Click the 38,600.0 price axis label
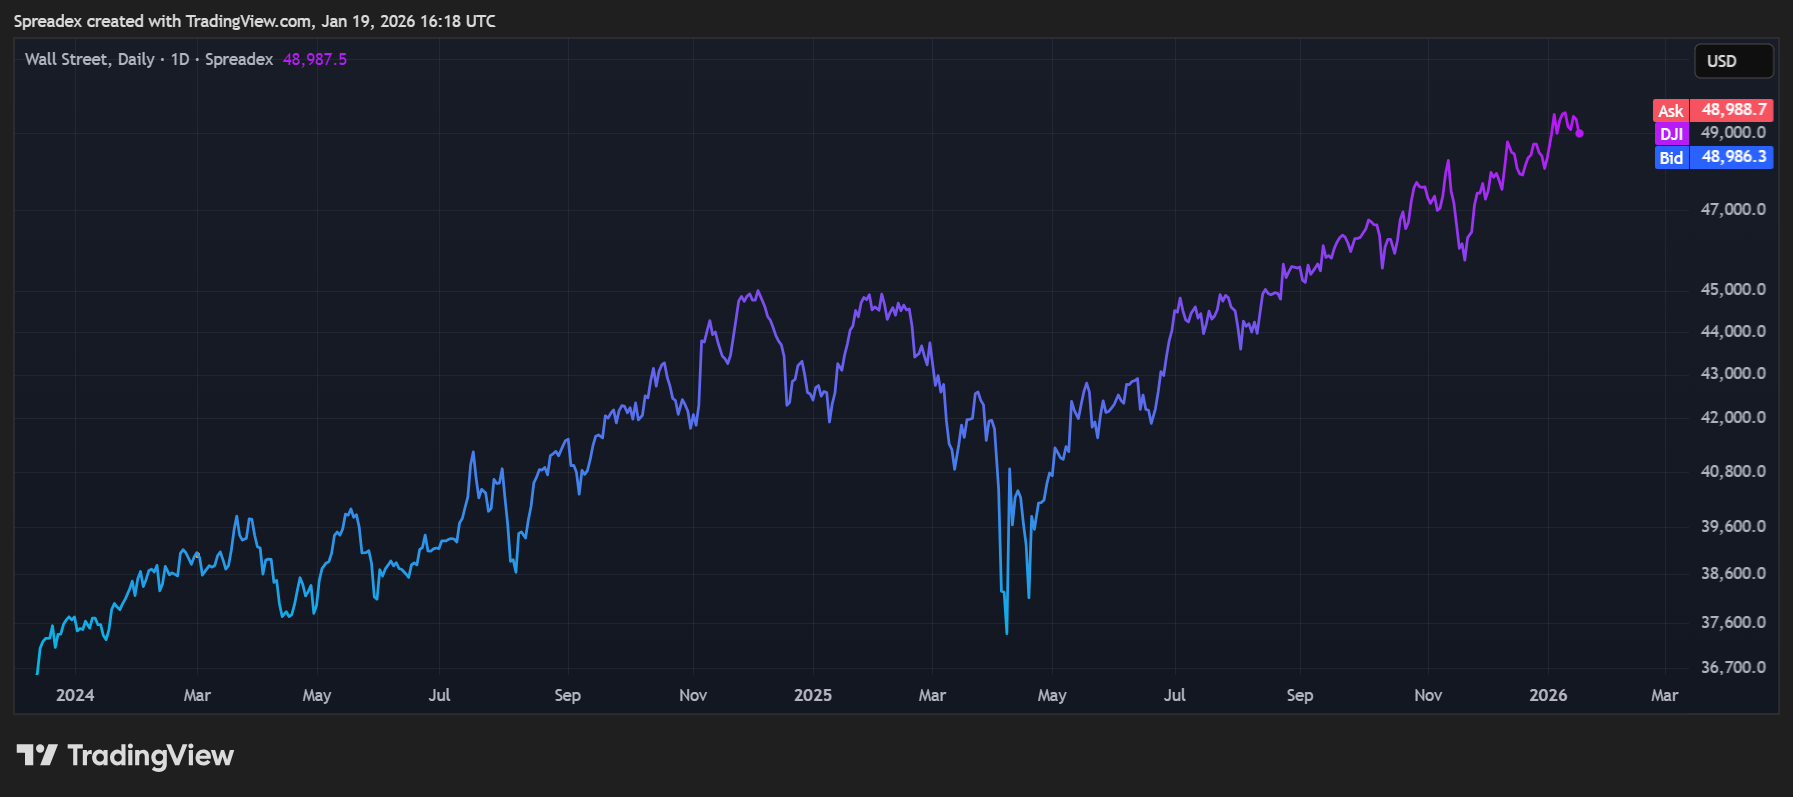This screenshot has width=1793, height=797. [1733, 573]
